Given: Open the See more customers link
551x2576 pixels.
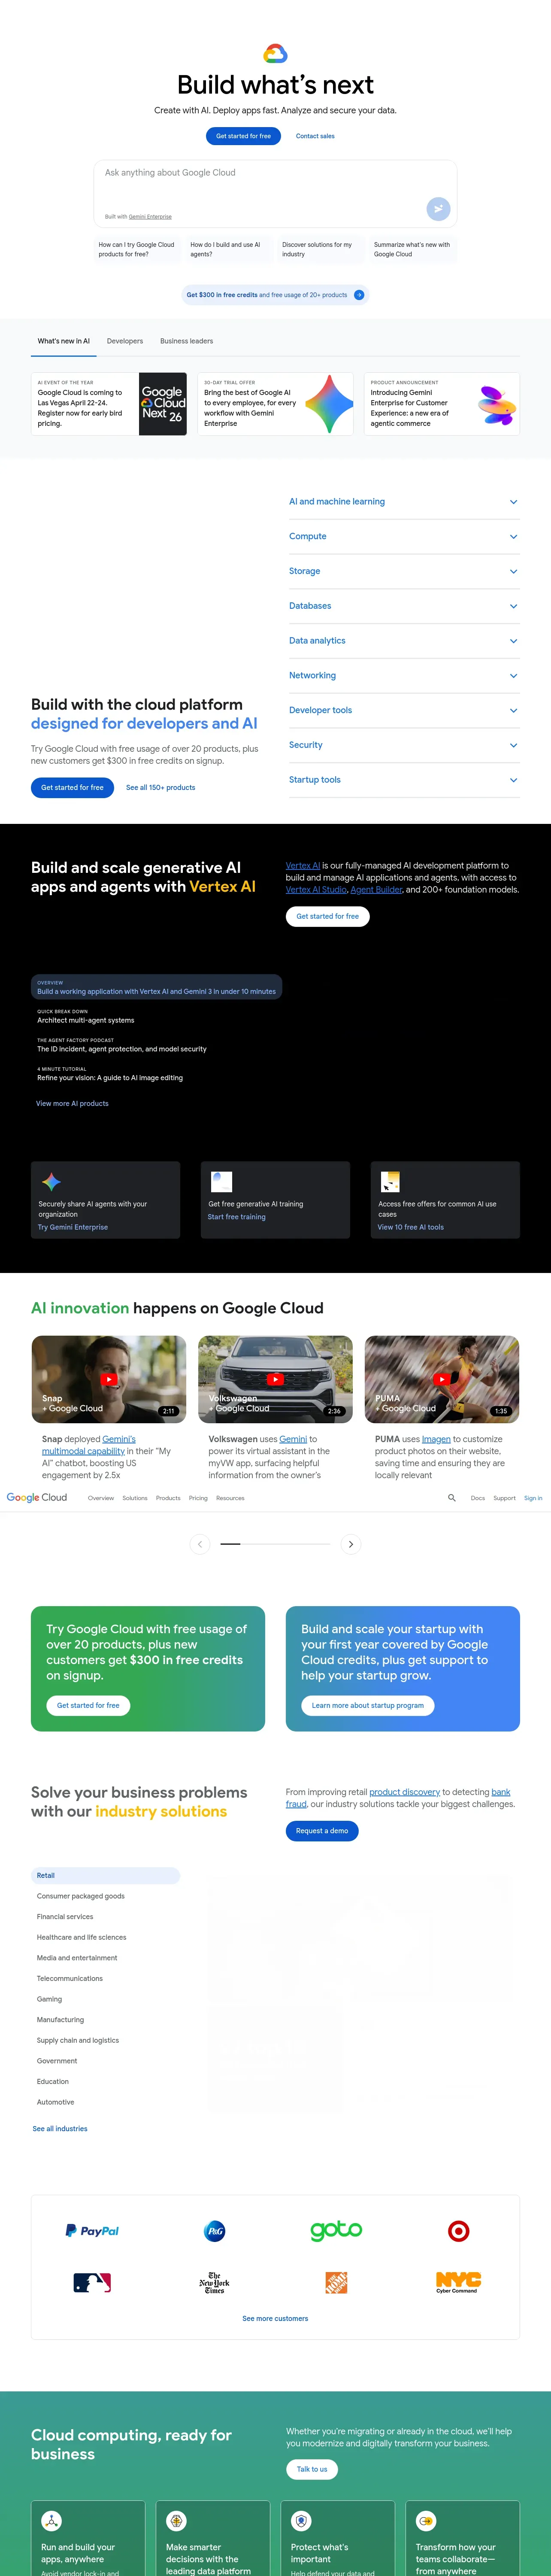Looking at the screenshot, I should click(275, 2319).
